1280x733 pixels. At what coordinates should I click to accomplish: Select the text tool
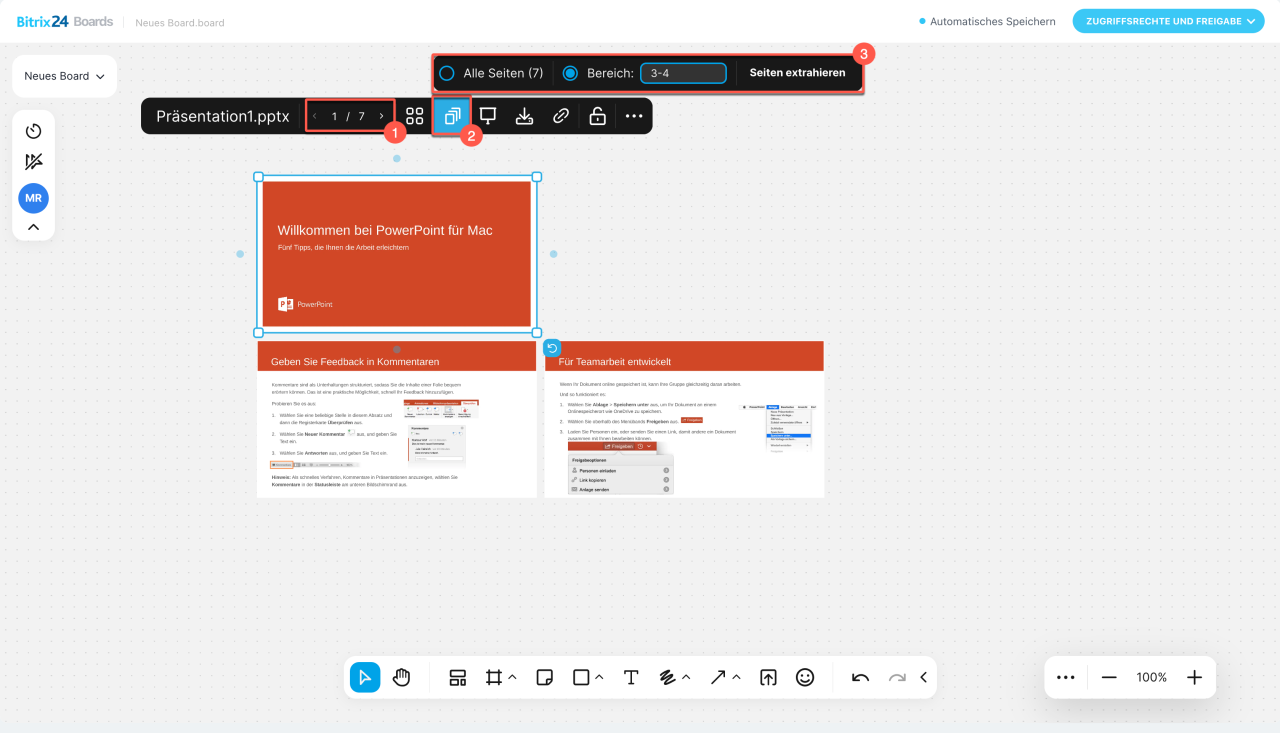tap(631, 677)
